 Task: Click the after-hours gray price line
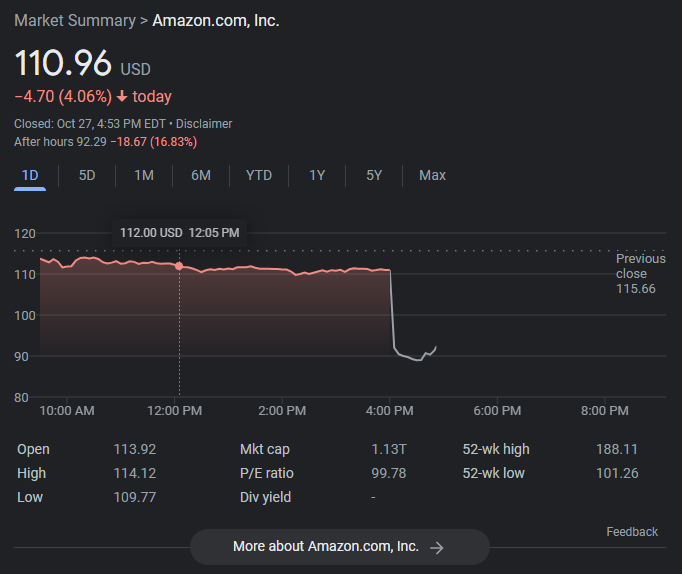[x=410, y=356]
